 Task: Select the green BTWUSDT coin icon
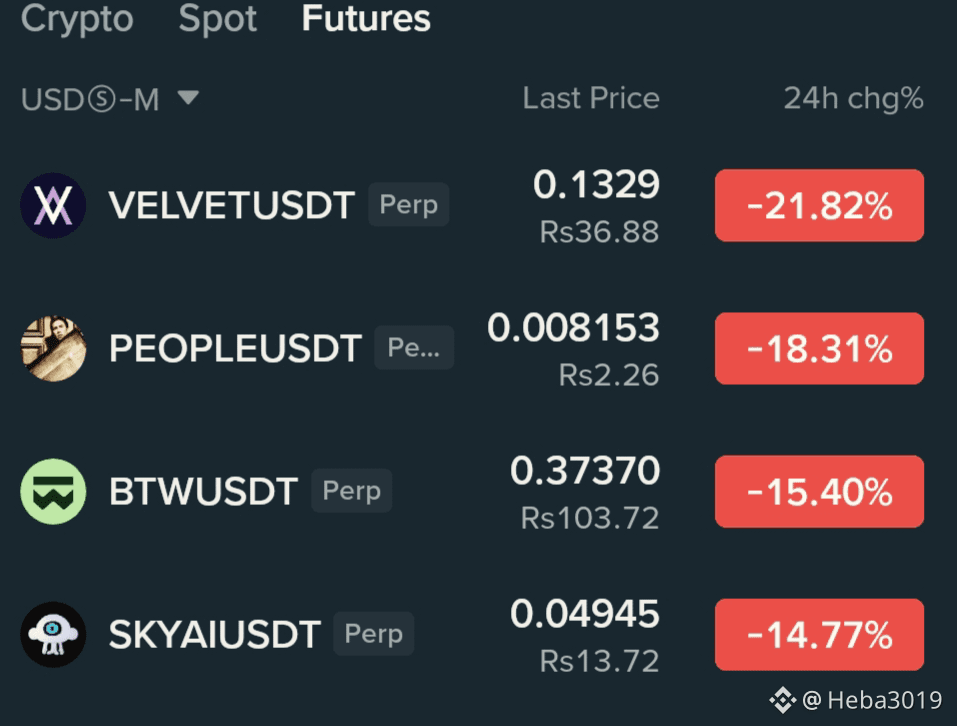pos(53,492)
